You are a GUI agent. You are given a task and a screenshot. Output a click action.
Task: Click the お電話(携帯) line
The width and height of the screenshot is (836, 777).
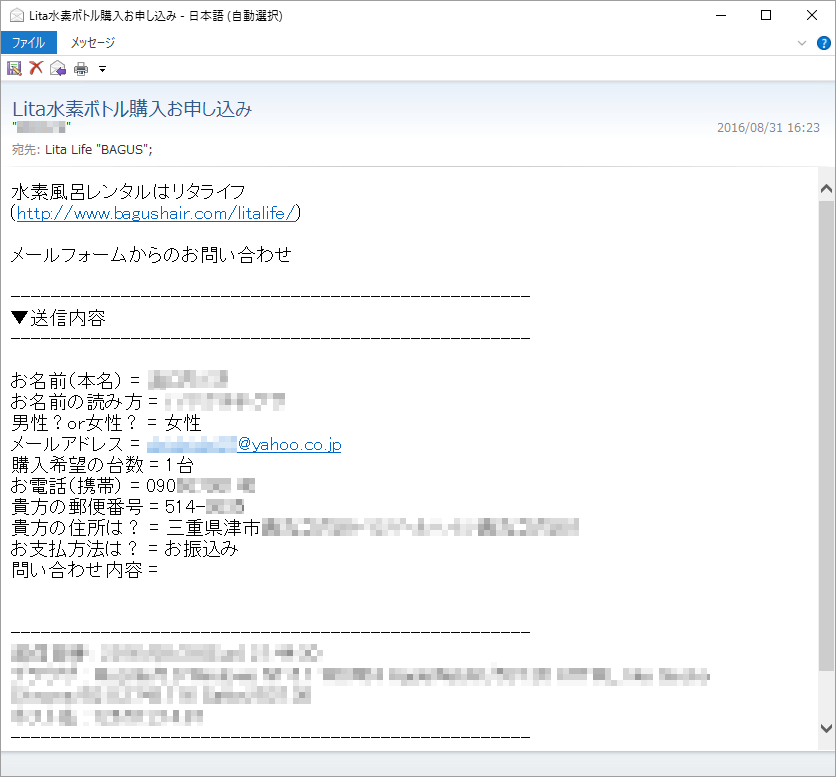pos(133,486)
